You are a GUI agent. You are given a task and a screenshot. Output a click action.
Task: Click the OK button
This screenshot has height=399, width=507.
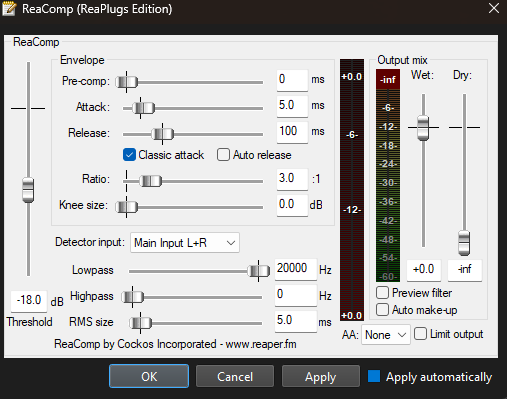[x=149, y=376]
